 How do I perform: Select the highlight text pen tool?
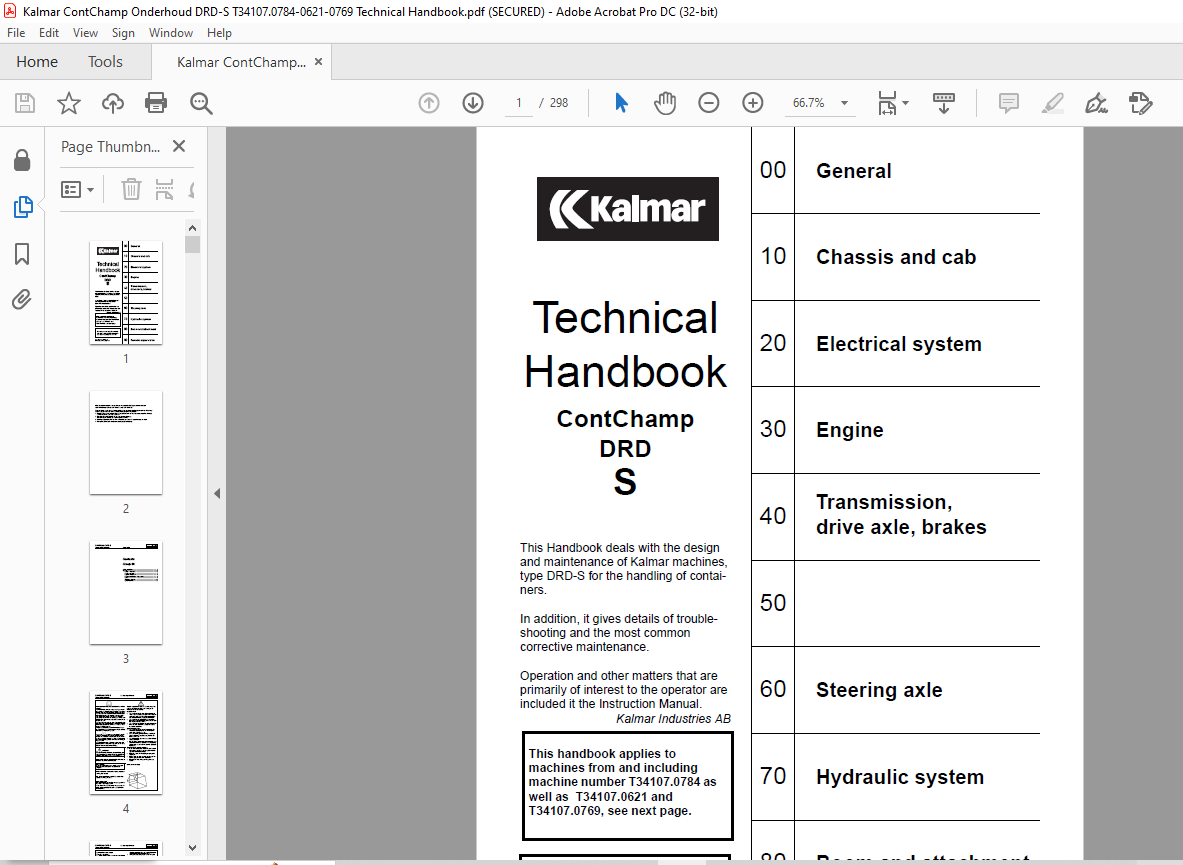[x=1052, y=103]
